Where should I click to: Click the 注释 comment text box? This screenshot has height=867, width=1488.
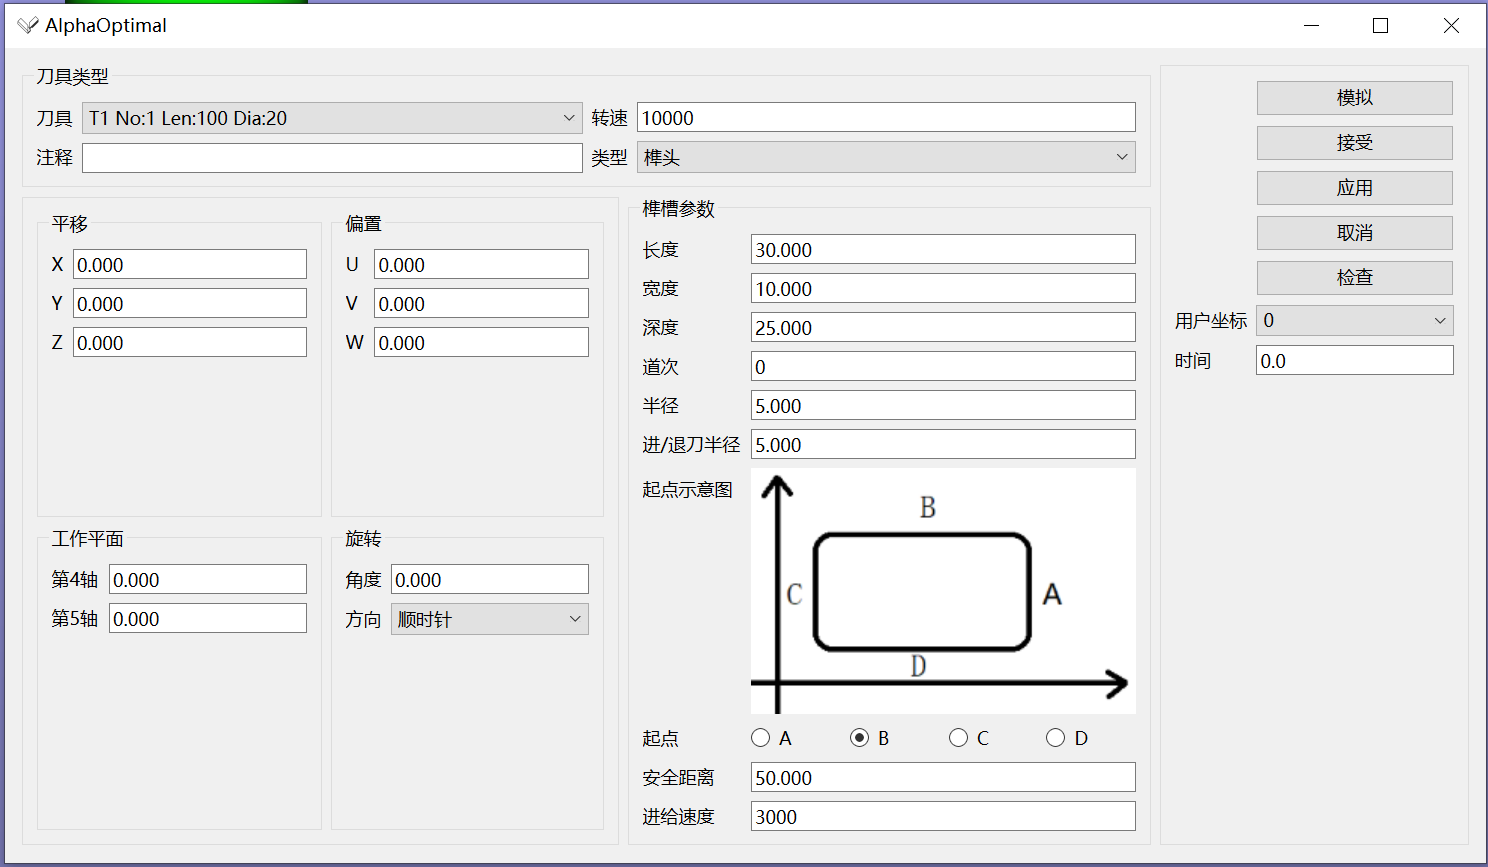332,157
